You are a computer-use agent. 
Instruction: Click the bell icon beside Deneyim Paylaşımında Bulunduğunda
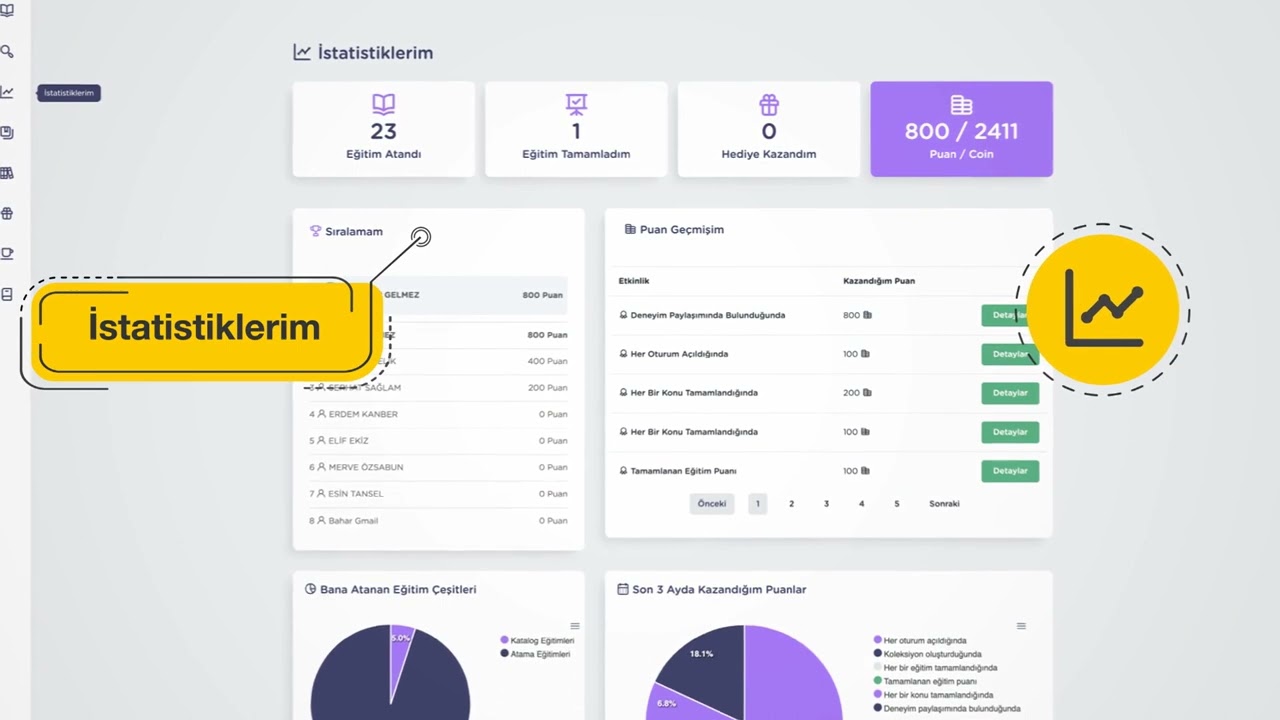tap(623, 315)
